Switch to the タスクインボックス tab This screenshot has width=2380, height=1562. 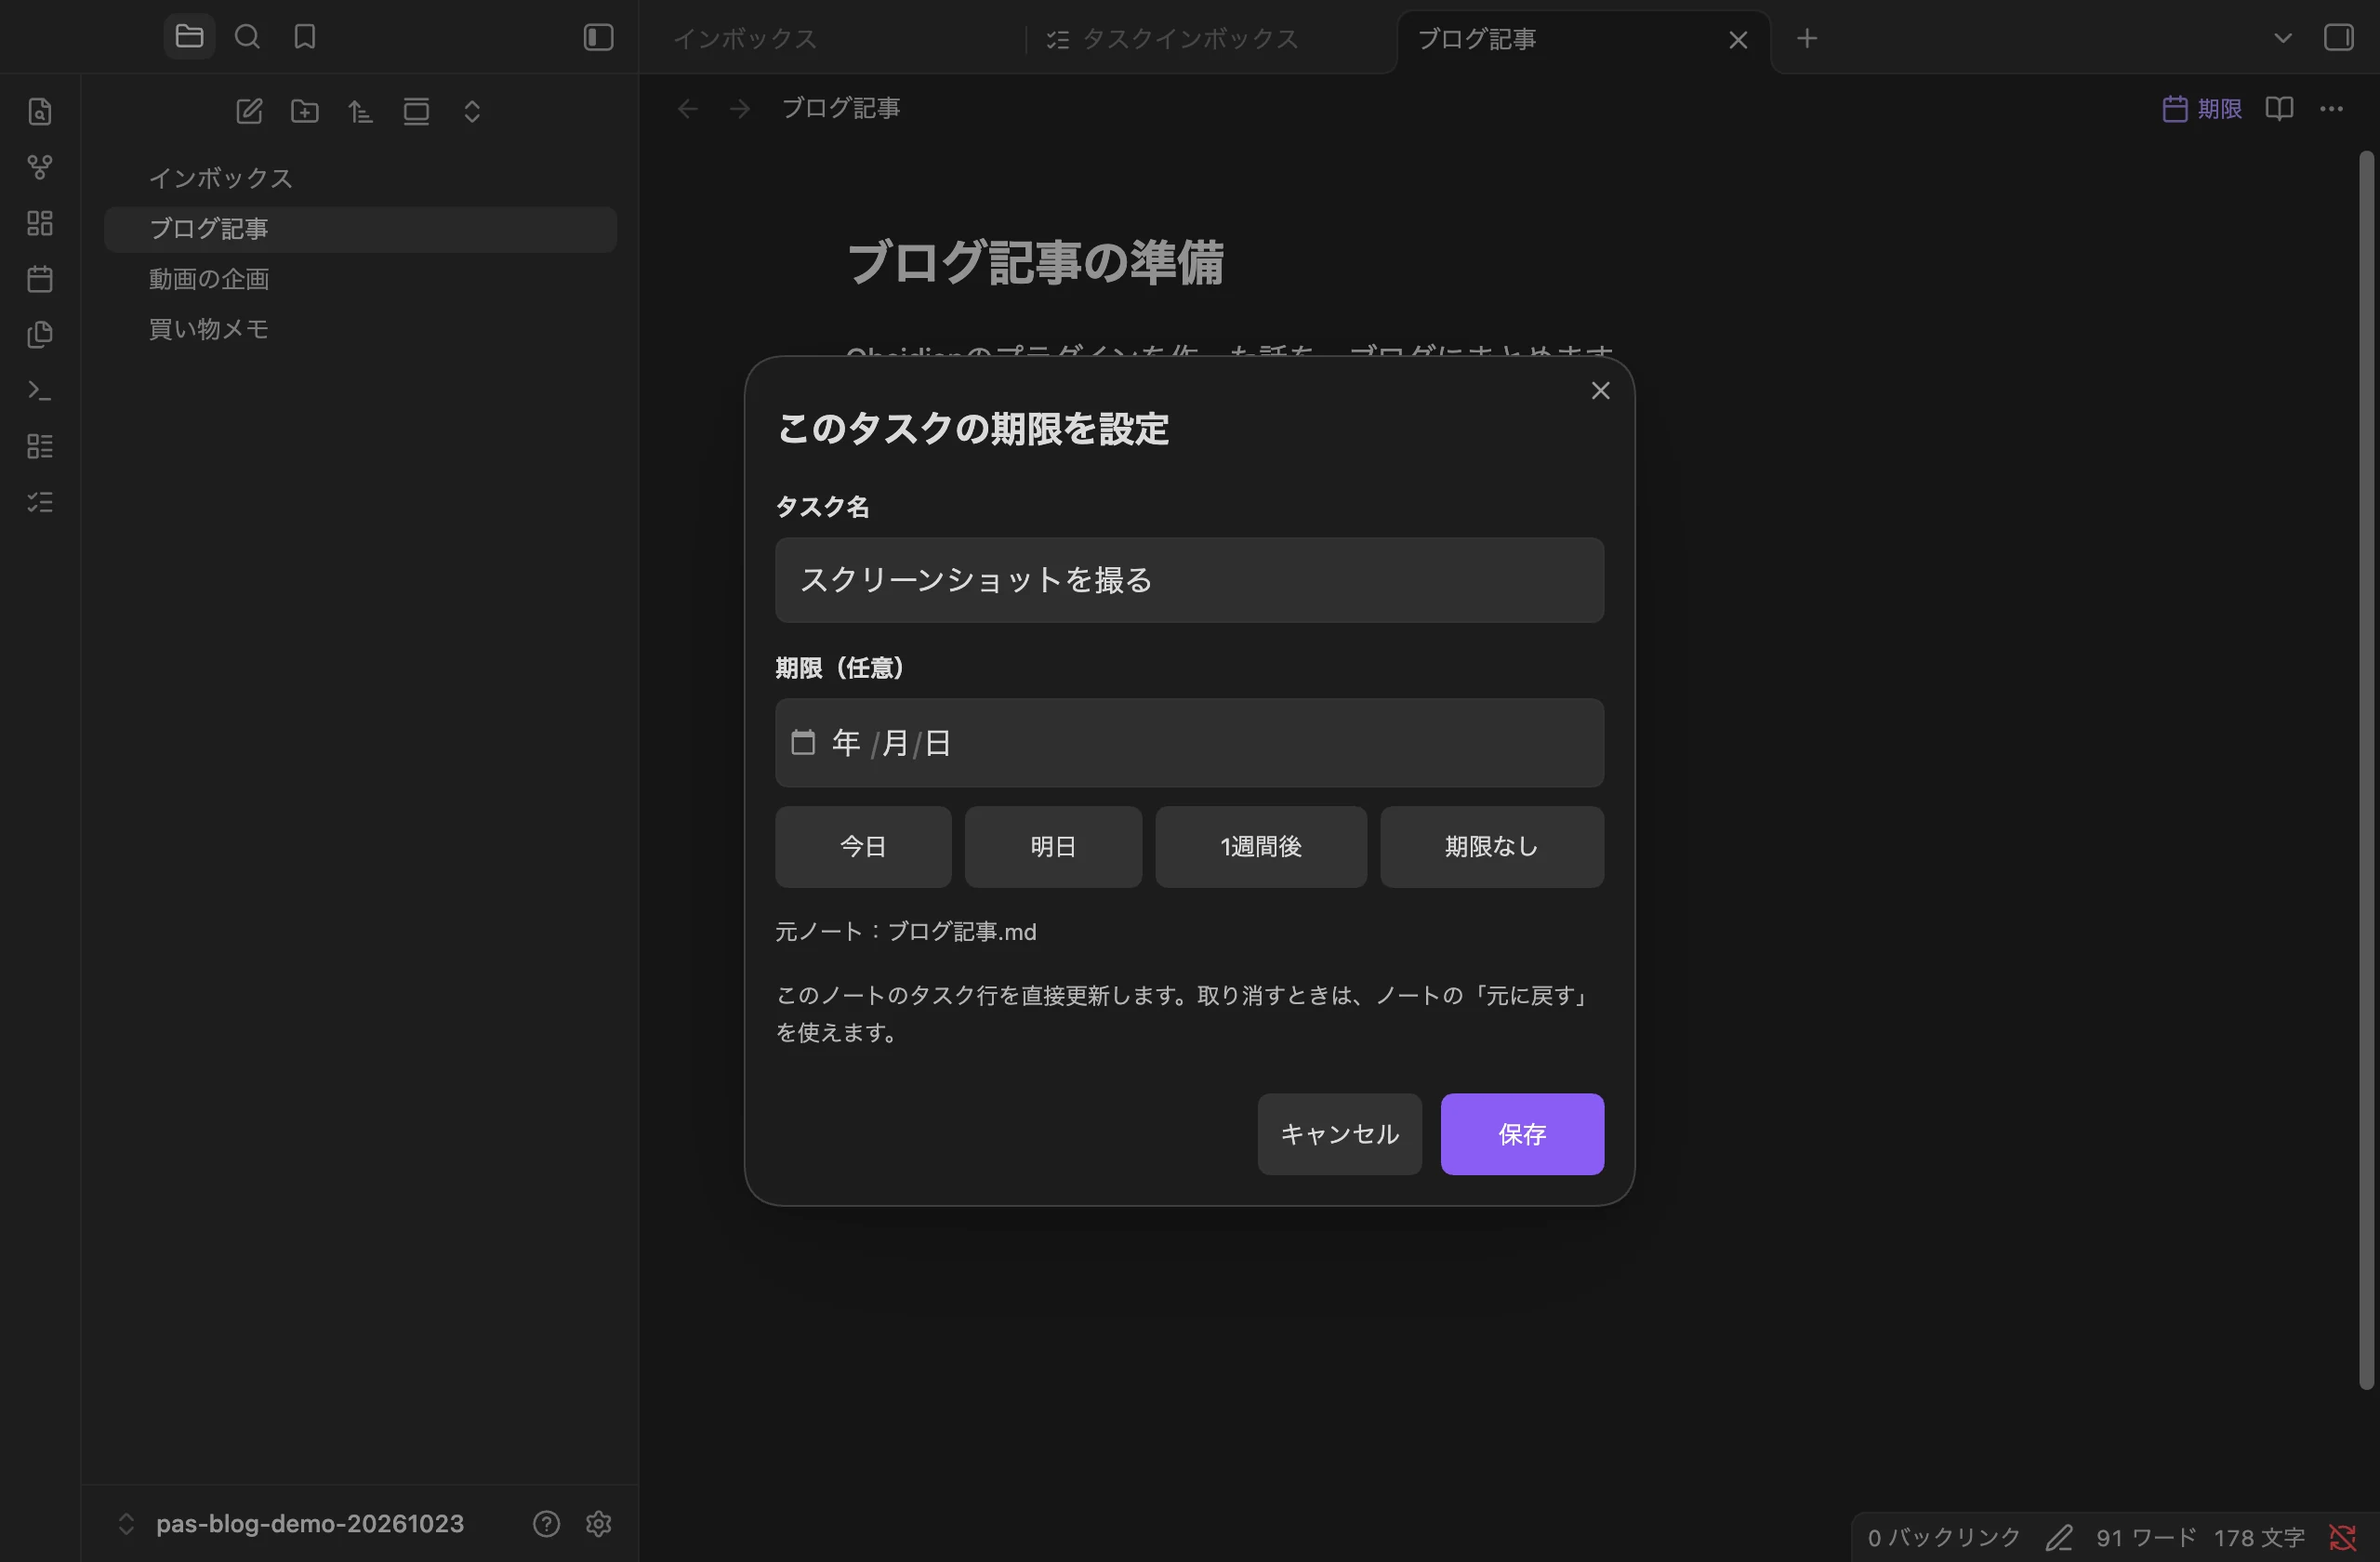[1210, 39]
